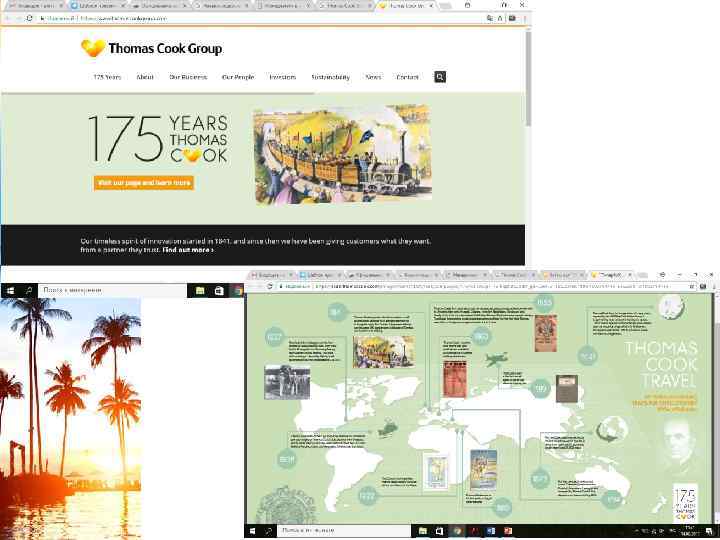This screenshot has height=540, width=720.
Task: Click the lower taskbar search box
Action: (x=344, y=531)
